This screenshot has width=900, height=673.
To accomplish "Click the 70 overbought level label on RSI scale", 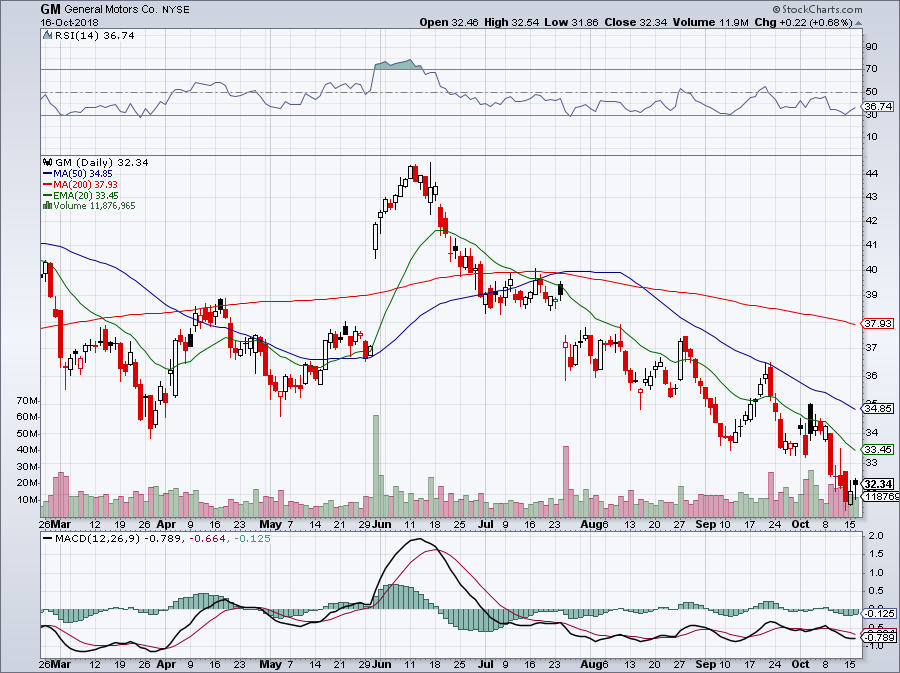I will pyautogui.click(x=871, y=69).
